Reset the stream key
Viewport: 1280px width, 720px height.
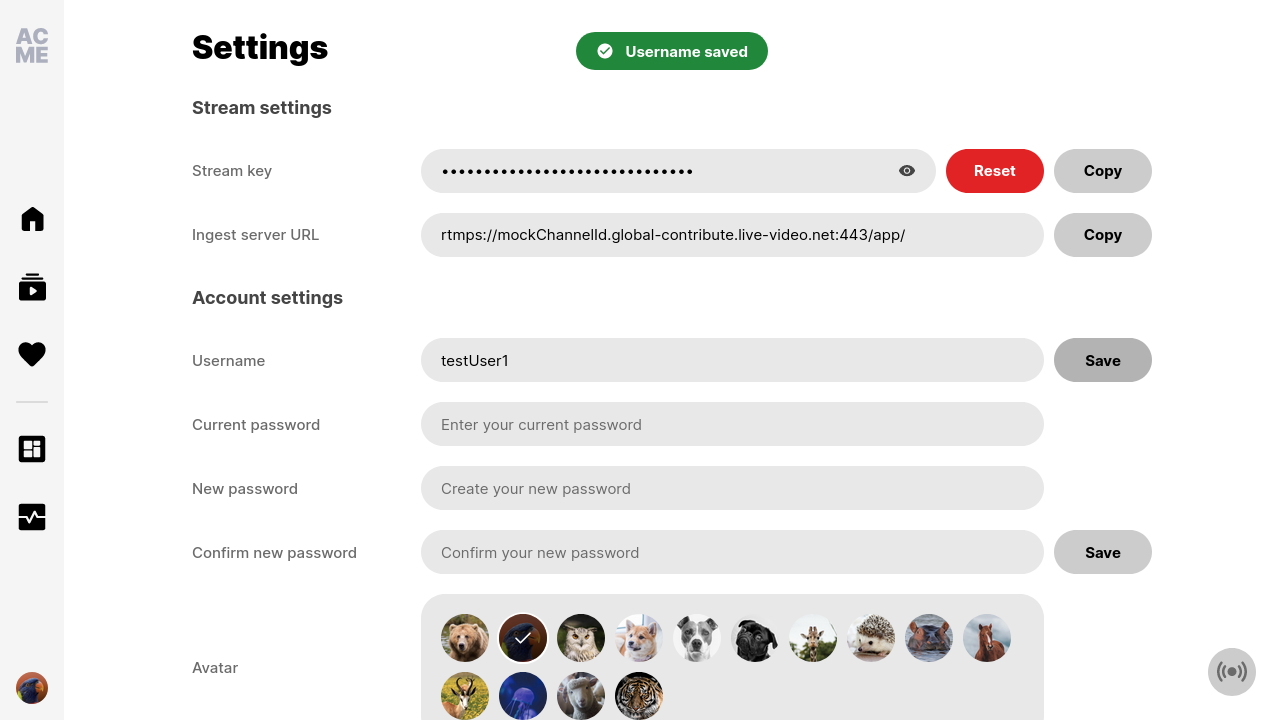click(x=995, y=171)
